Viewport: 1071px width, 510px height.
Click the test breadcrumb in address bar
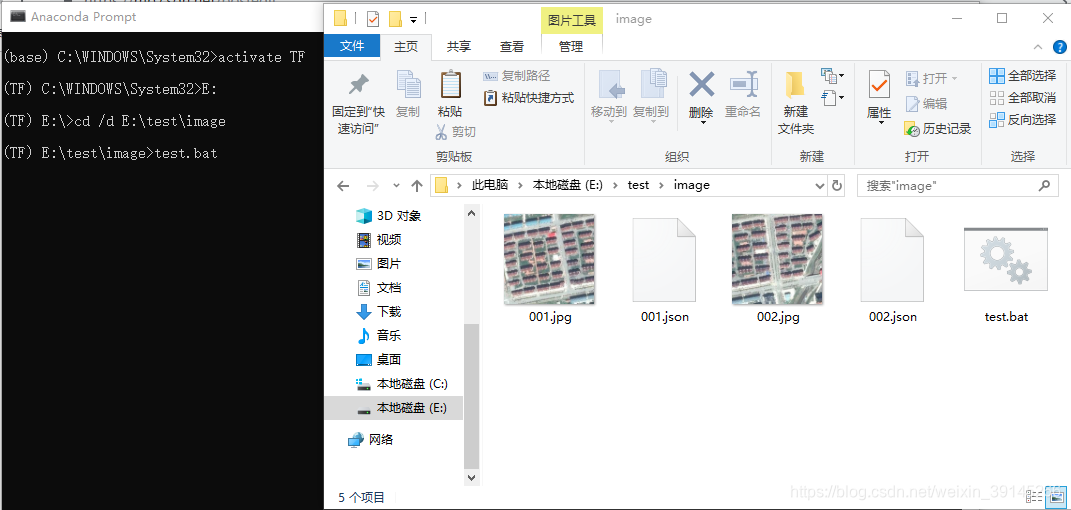(638, 185)
